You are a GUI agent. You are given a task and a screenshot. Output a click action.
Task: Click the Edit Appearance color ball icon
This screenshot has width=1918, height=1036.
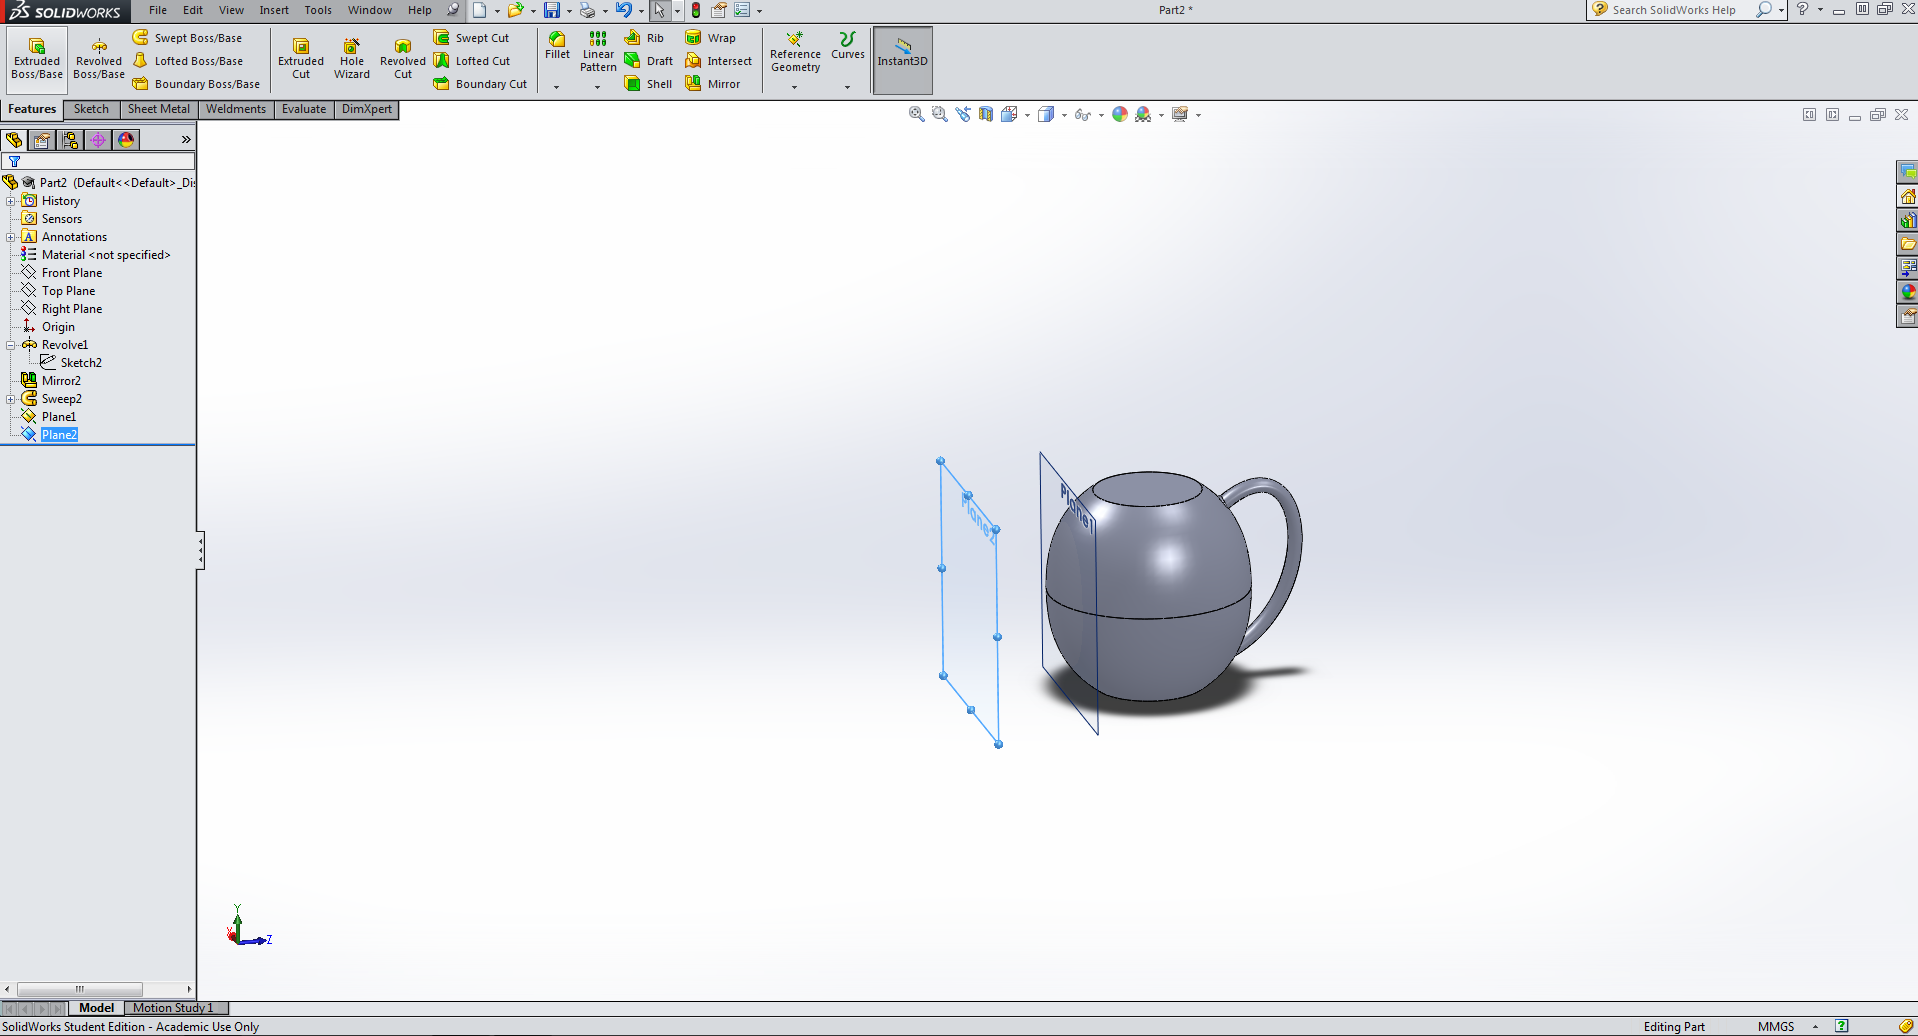click(x=1120, y=115)
